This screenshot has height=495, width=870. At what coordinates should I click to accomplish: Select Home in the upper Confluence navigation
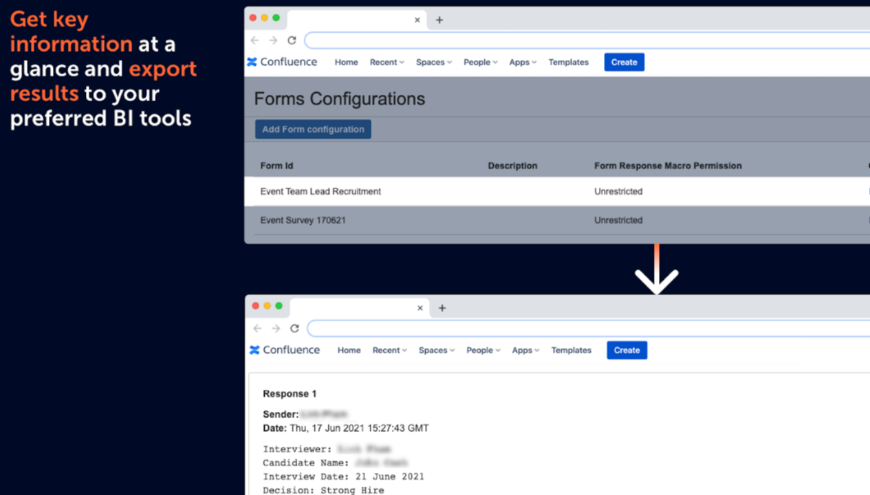346,62
